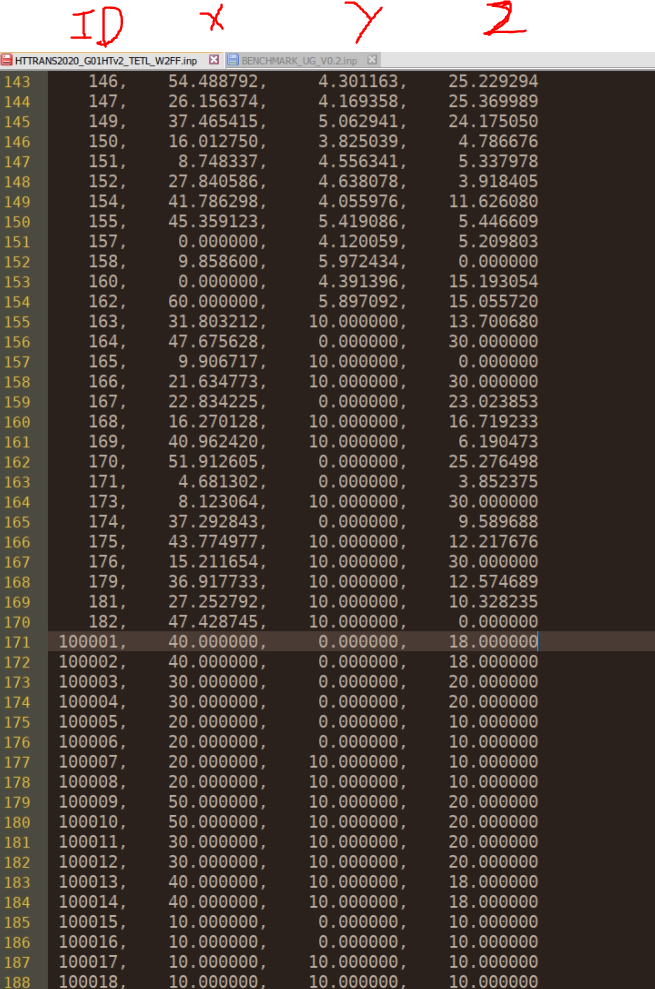Click the x value 54.488792

(213, 81)
